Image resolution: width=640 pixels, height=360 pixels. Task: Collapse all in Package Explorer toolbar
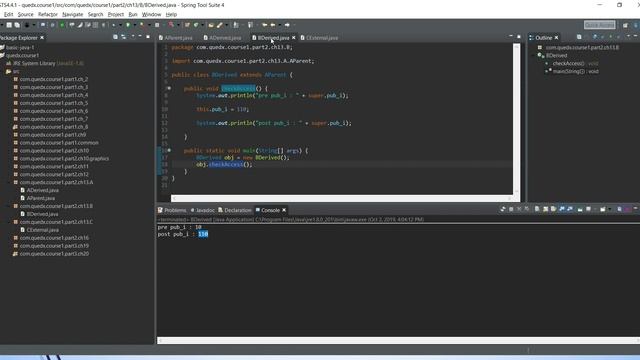pyautogui.click(x=115, y=37)
